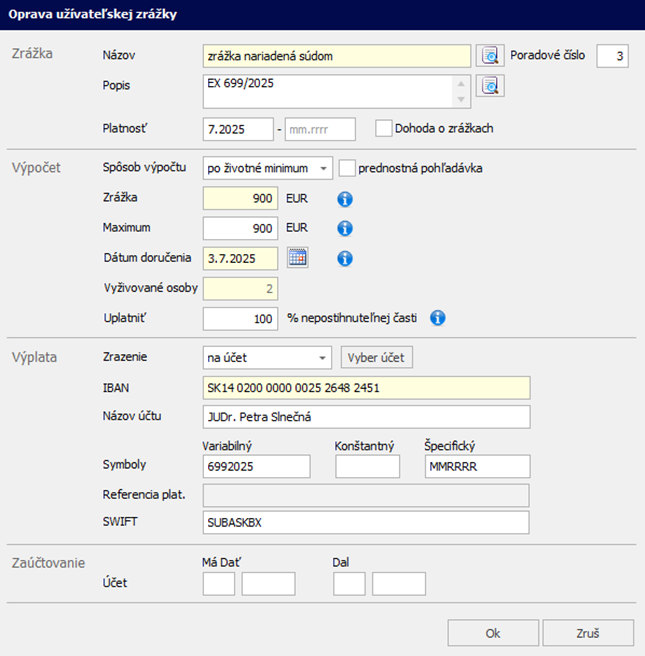Viewport: 645px width, 656px height.
Task: Click Platnosť start field 7.2025
Action: pyautogui.click(x=238, y=129)
